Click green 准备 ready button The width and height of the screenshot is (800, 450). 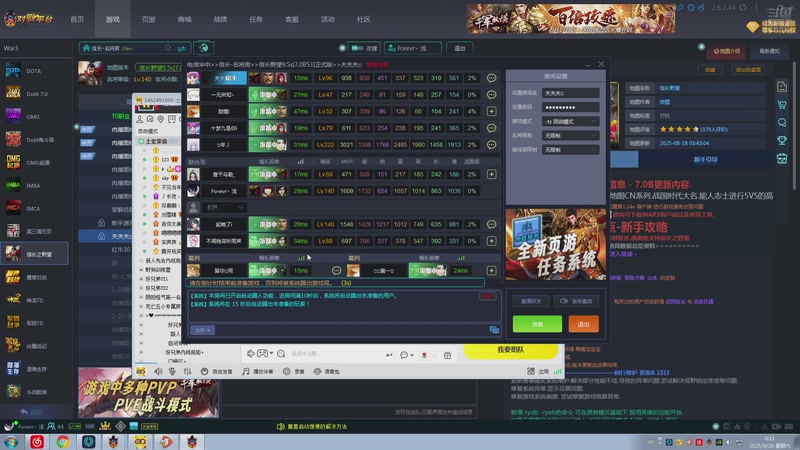537,324
